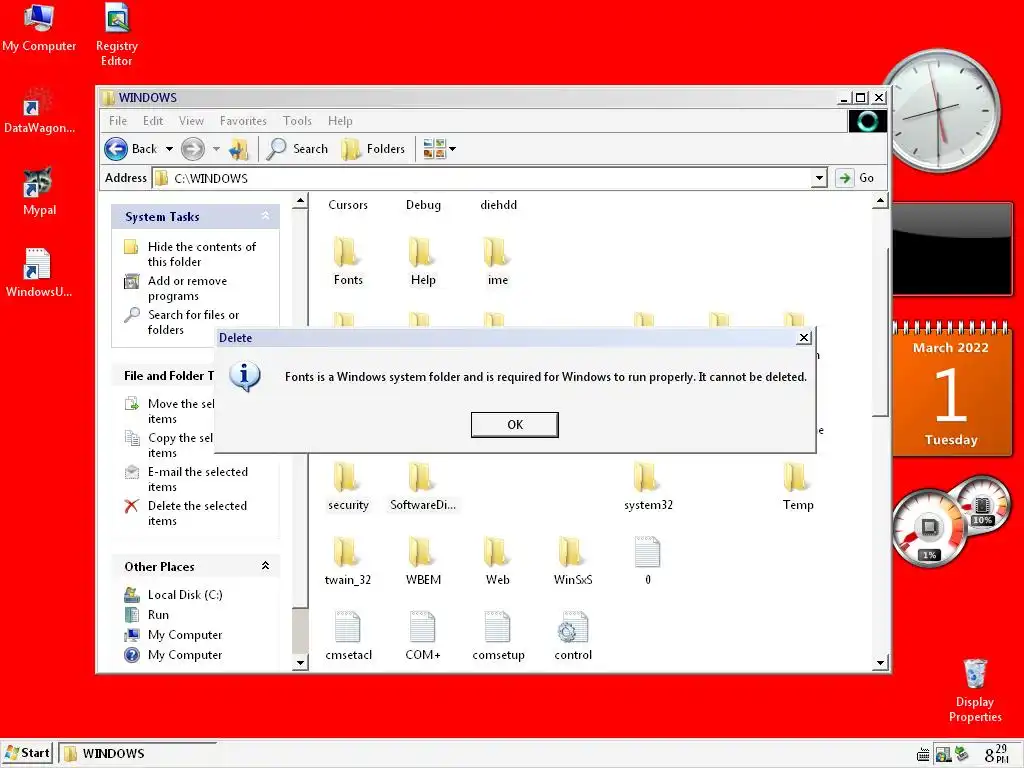Open the Views dropdown arrow
This screenshot has height=768, width=1024.
(452, 149)
